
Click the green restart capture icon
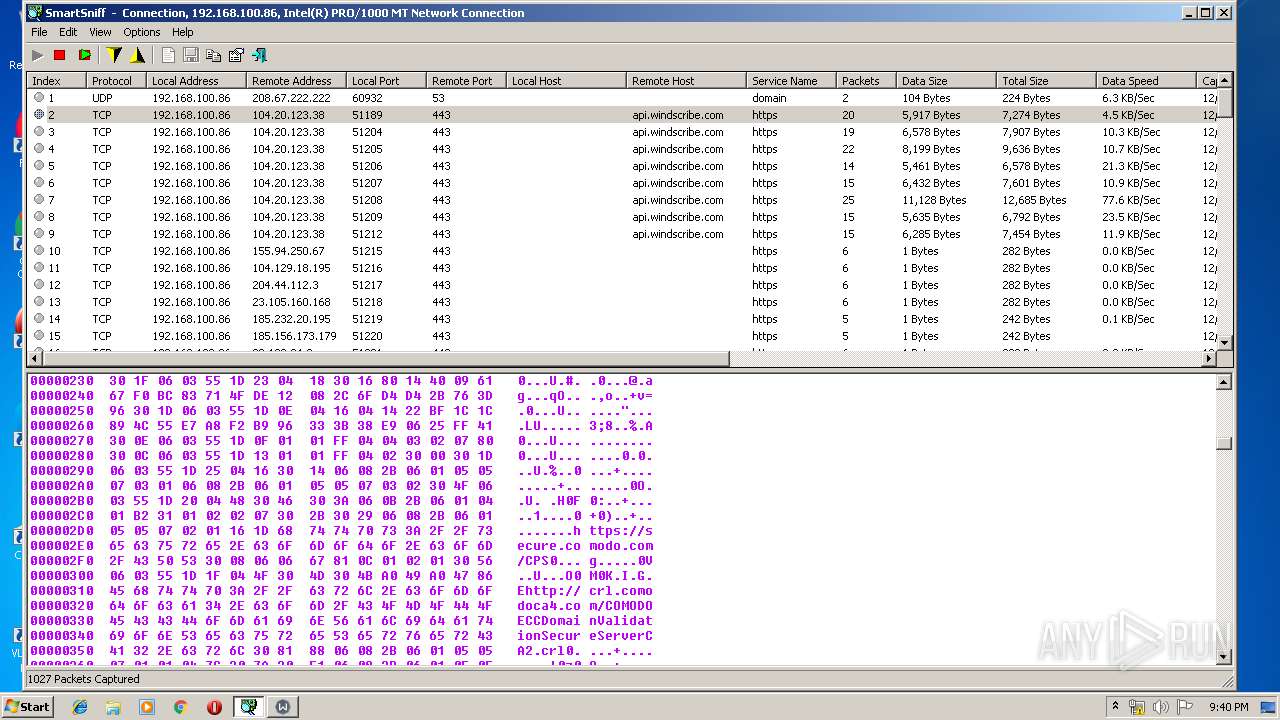85,55
